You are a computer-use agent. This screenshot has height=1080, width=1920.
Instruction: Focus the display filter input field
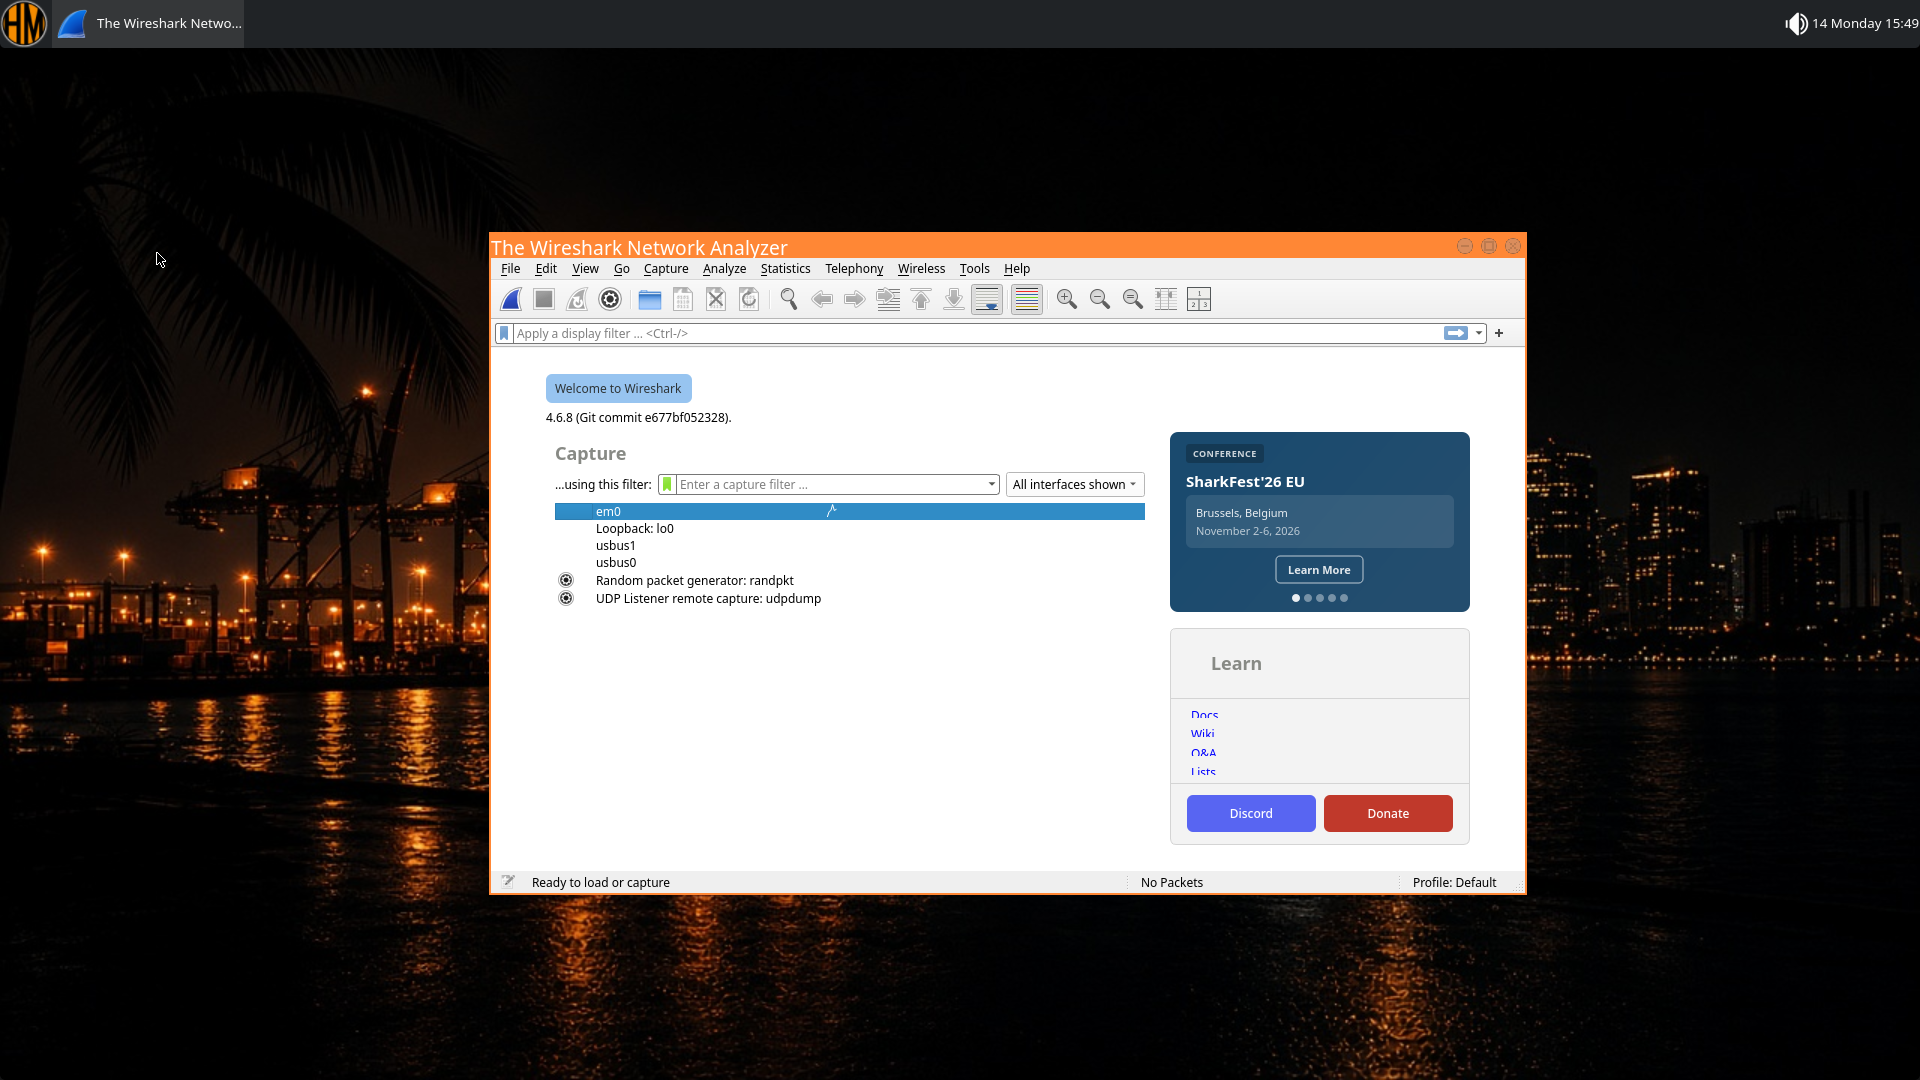click(977, 333)
